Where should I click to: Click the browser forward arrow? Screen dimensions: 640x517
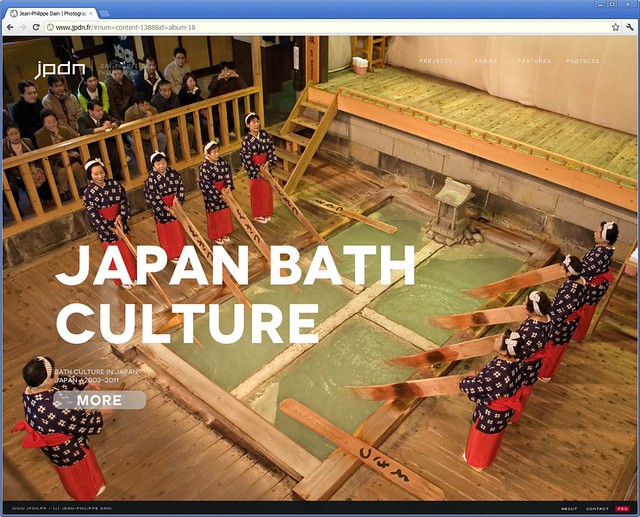click(x=23, y=27)
